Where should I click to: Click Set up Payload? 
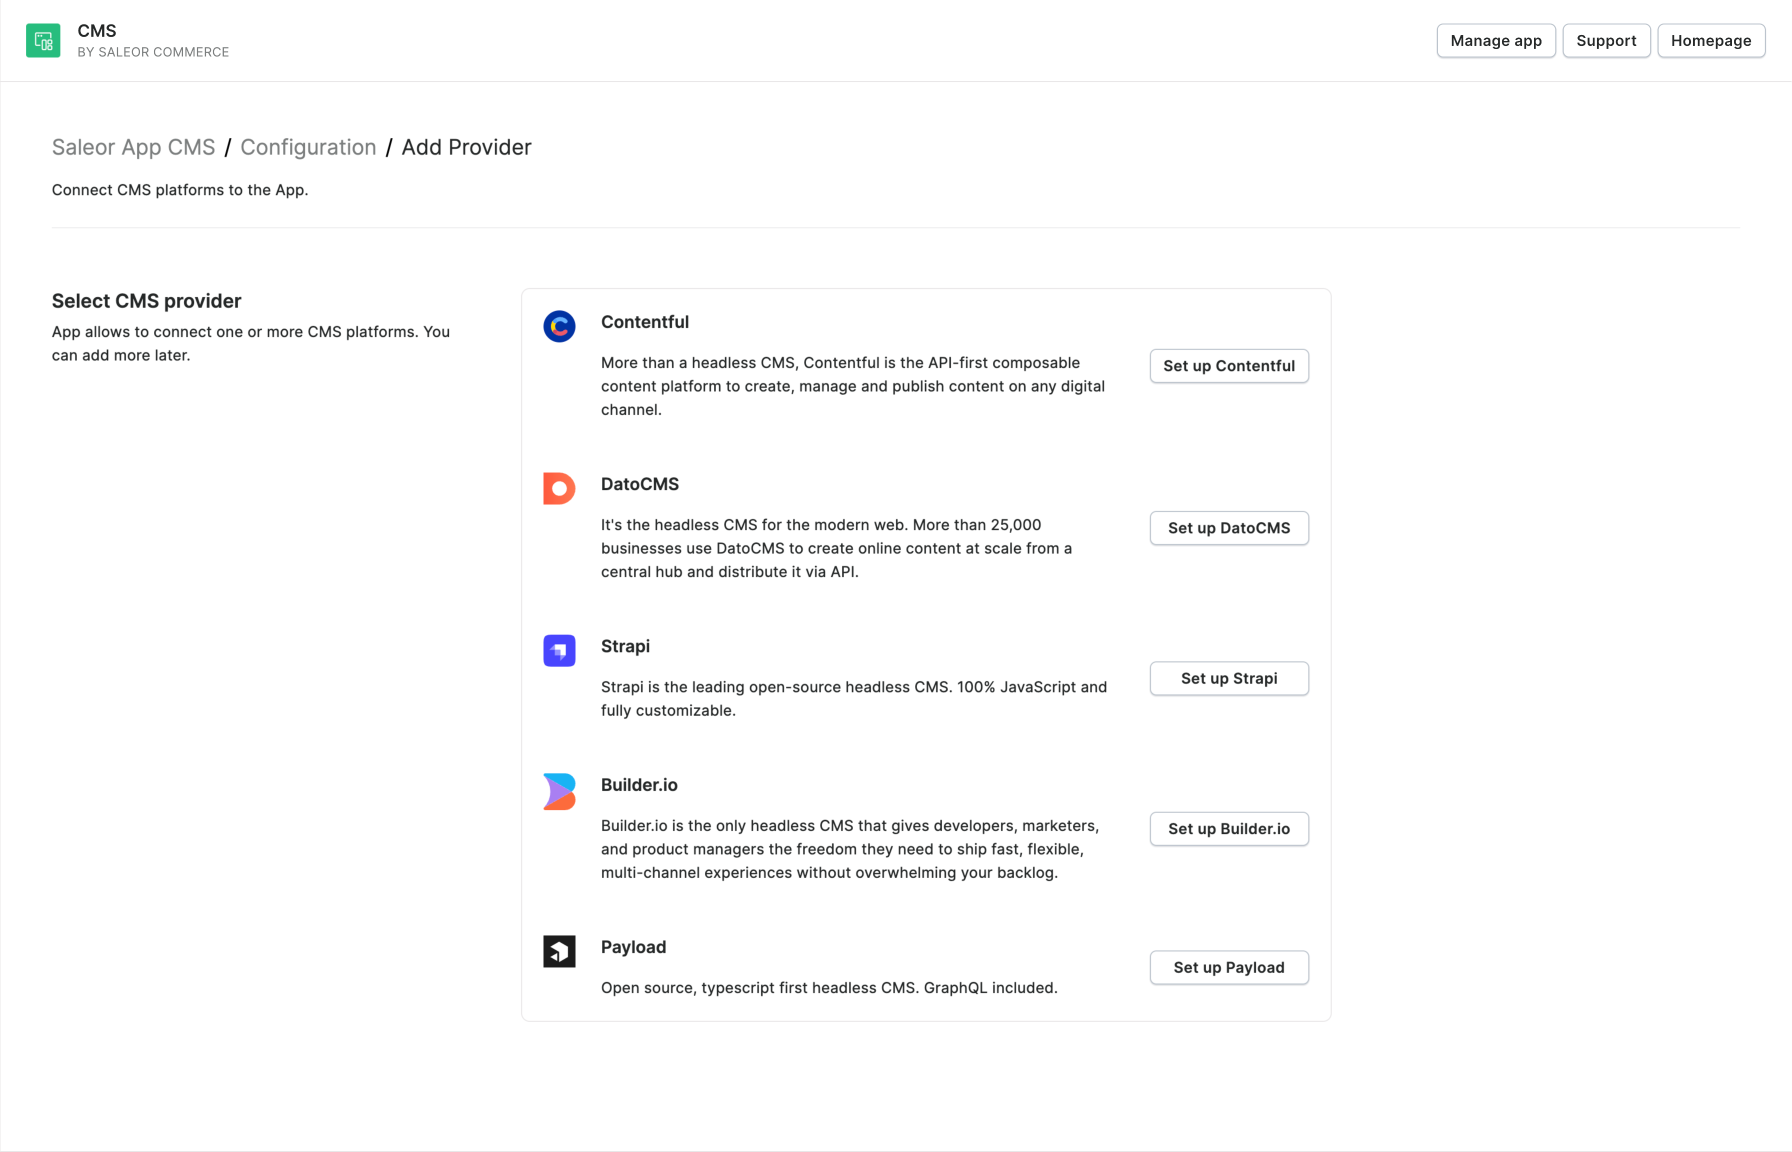coord(1229,967)
